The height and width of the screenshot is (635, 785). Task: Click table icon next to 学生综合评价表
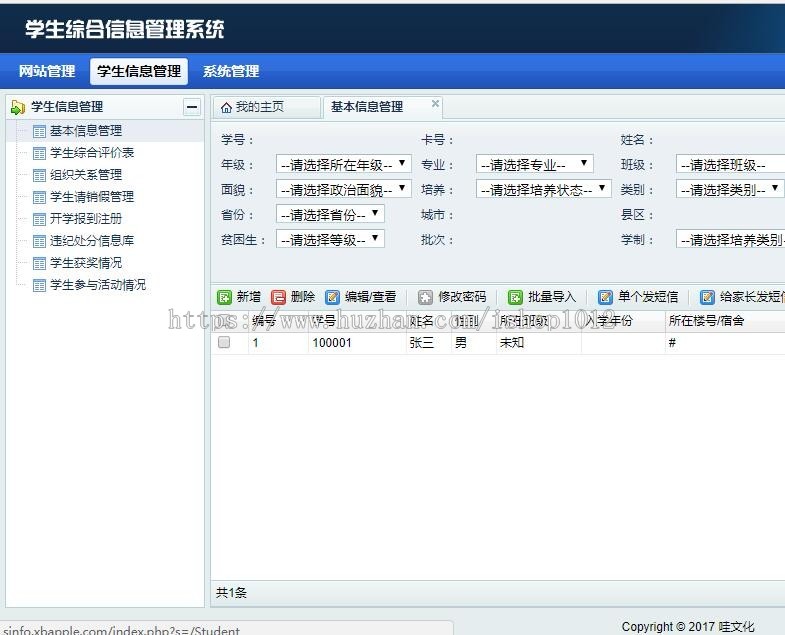coord(39,153)
